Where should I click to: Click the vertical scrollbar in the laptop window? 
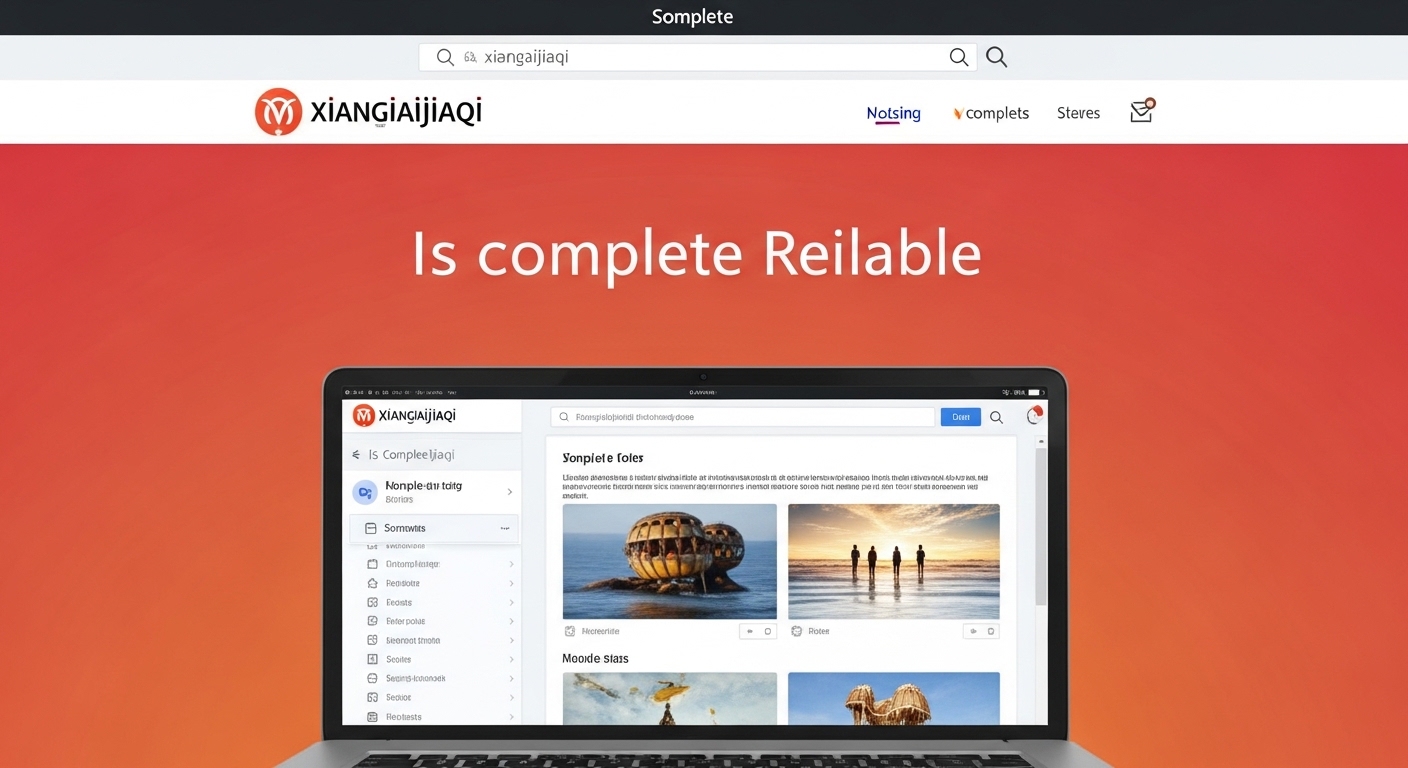(x=1040, y=530)
